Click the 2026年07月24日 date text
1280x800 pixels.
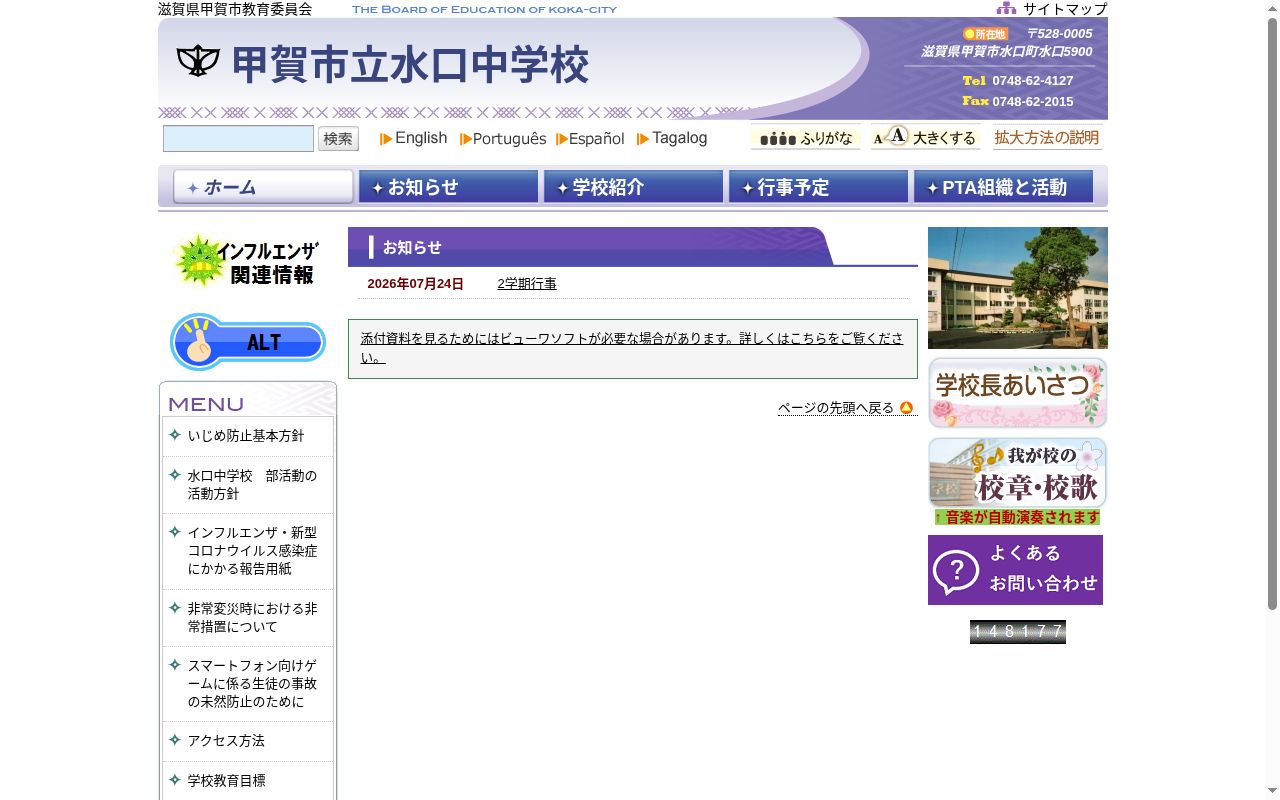click(x=415, y=284)
